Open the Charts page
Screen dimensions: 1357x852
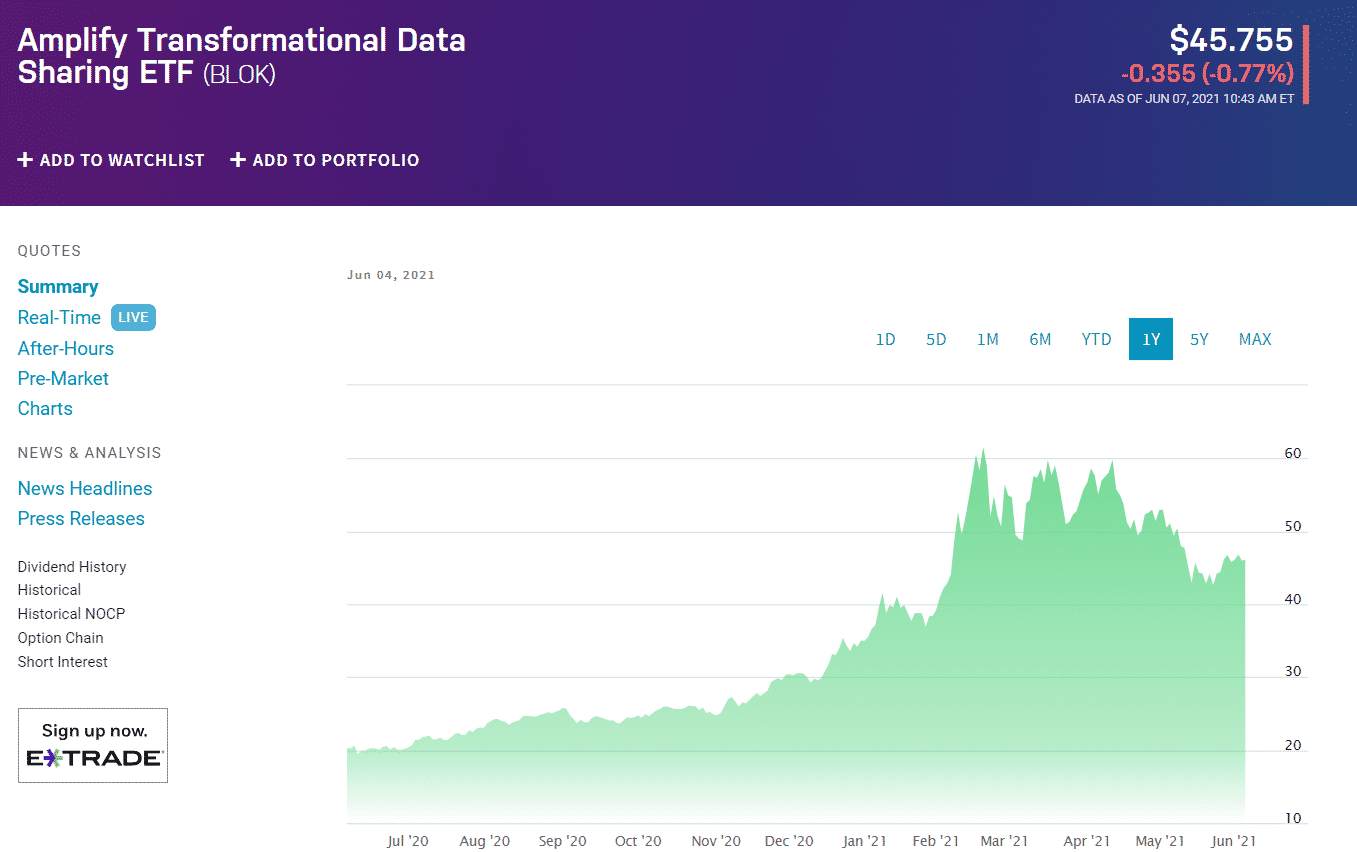click(45, 409)
